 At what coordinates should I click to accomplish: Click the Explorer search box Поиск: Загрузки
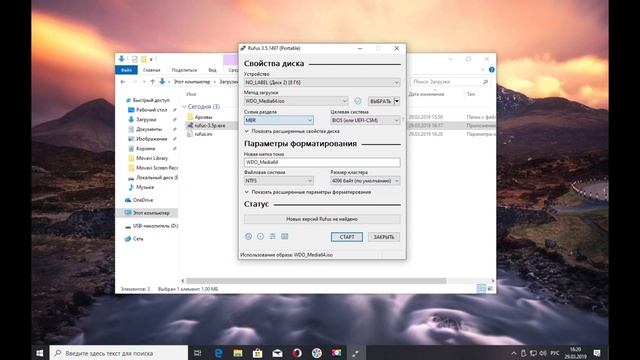450,82
